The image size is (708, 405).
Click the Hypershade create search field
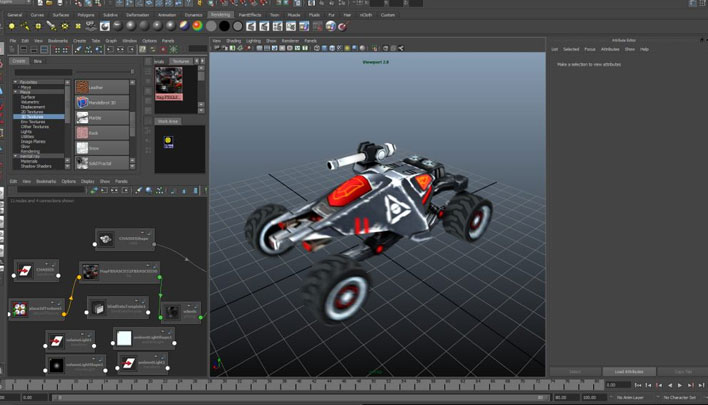pyautogui.click(x=43, y=72)
